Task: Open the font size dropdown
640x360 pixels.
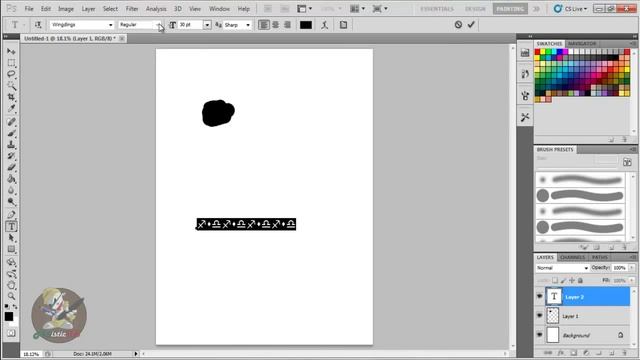Action: 207,25
